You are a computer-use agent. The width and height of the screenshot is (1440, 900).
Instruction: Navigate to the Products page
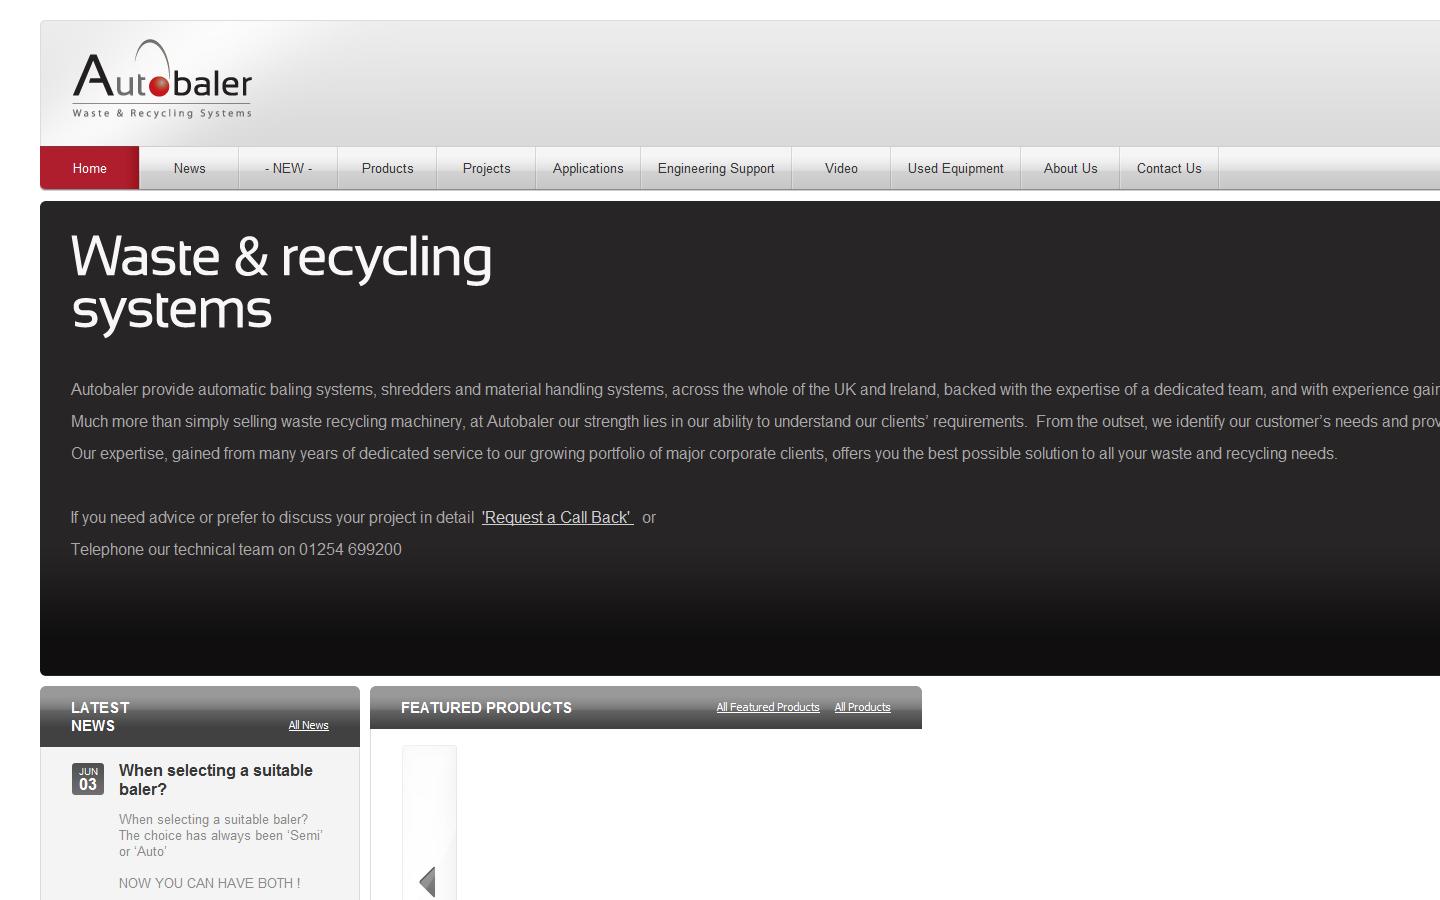pyautogui.click(x=387, y=168)
